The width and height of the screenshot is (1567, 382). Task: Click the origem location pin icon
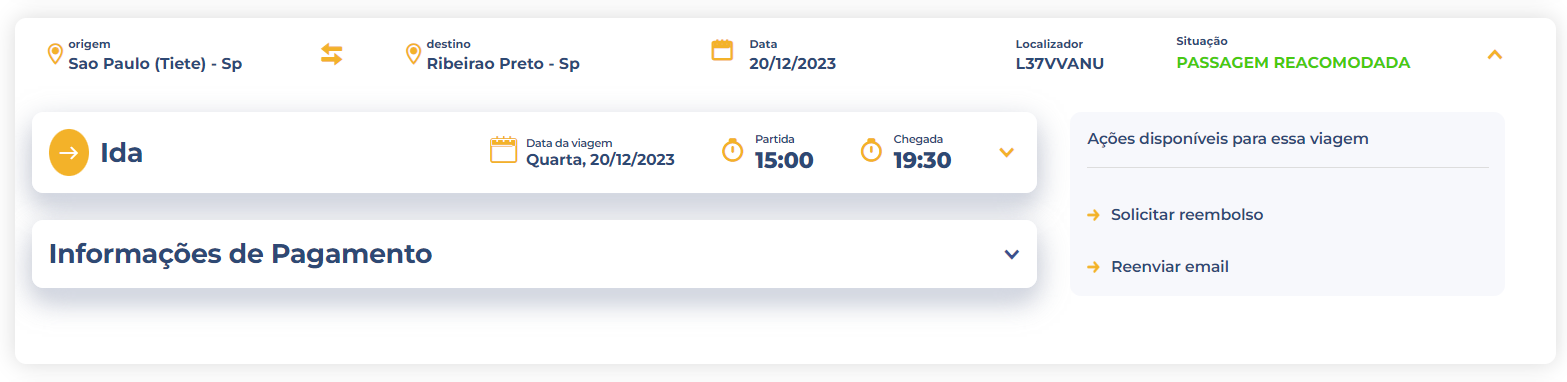(55, 54)
